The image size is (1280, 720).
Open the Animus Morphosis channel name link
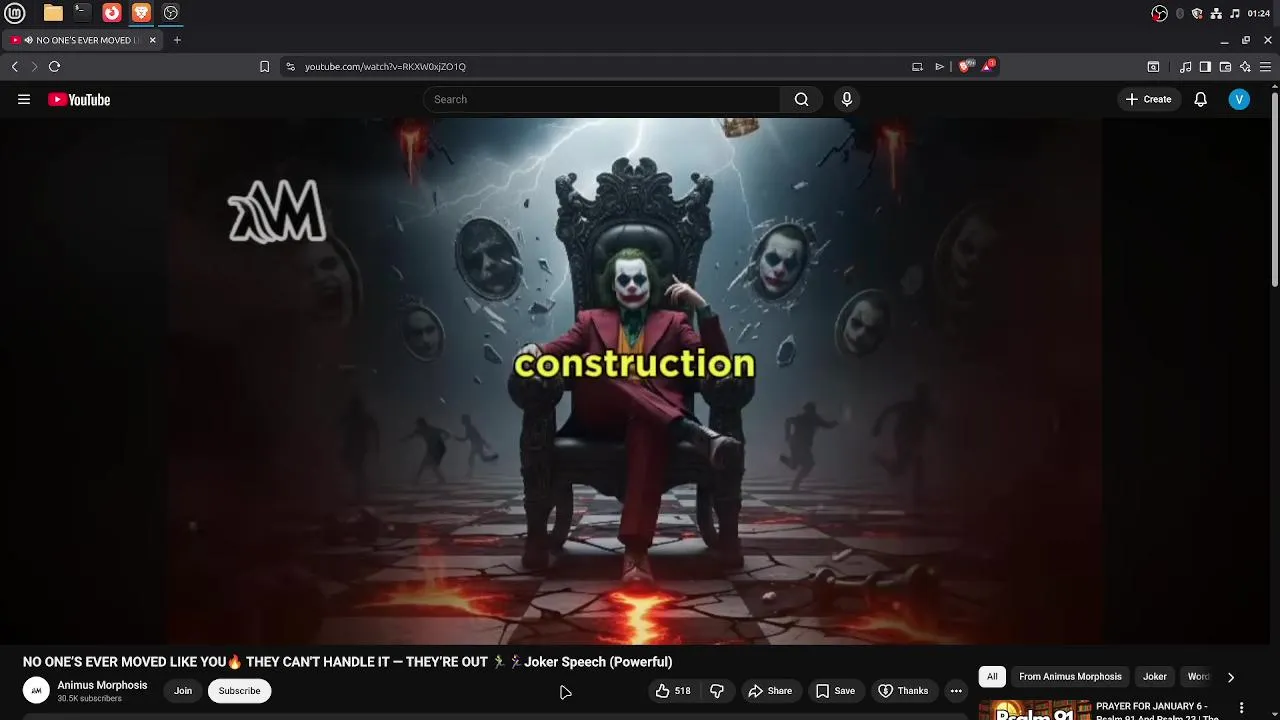pos(102,685)
